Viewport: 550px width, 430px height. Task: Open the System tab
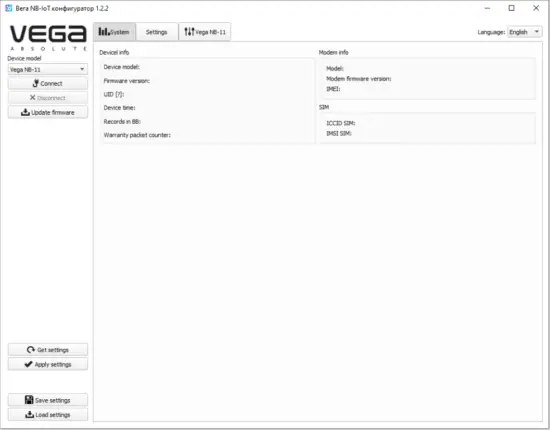pos(114,32)
